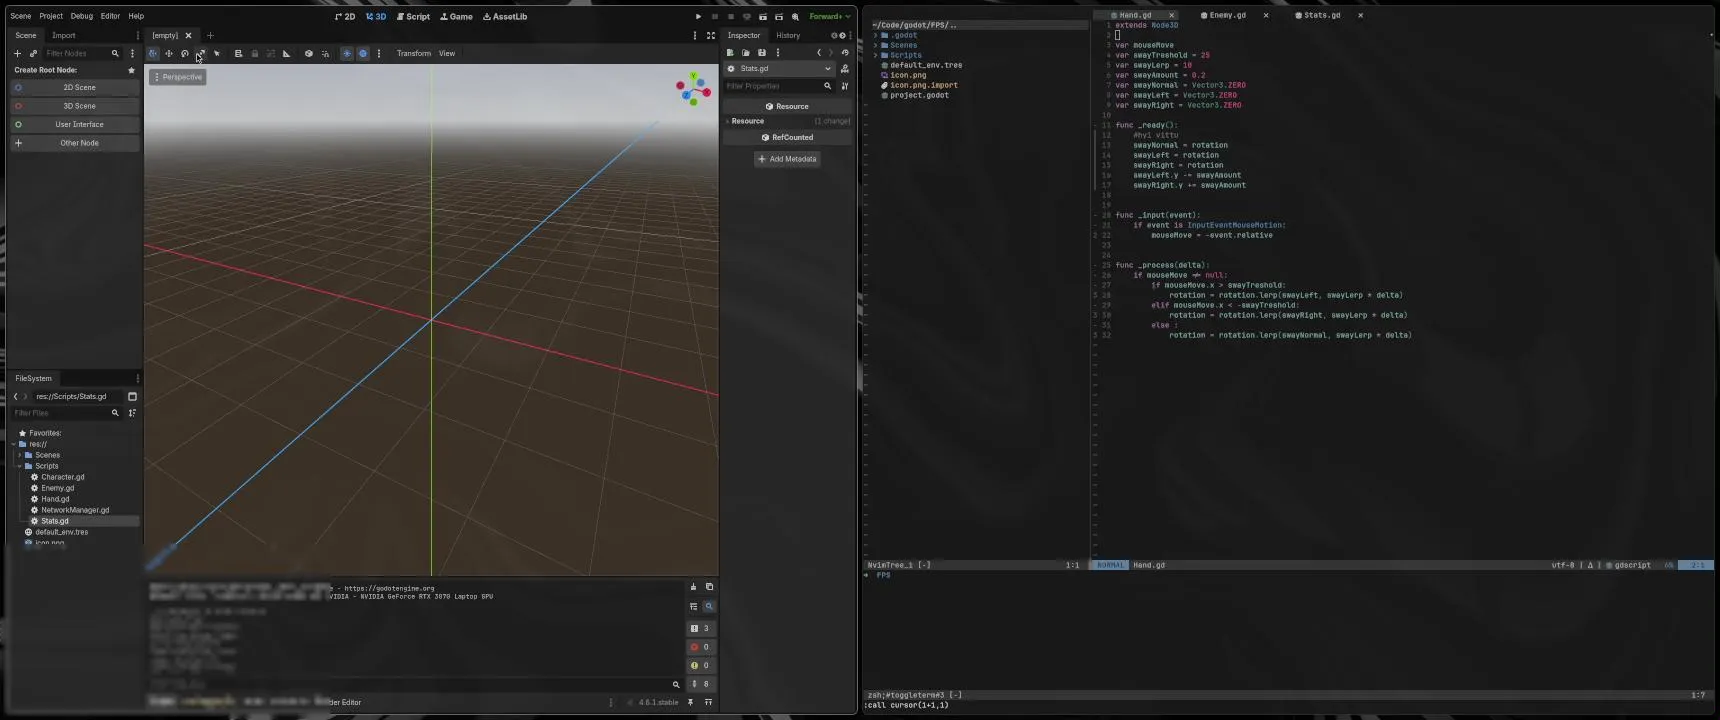1720x720 pixels.
Task: Create a 3D Scene root node
Action: (x=75, y=106)
